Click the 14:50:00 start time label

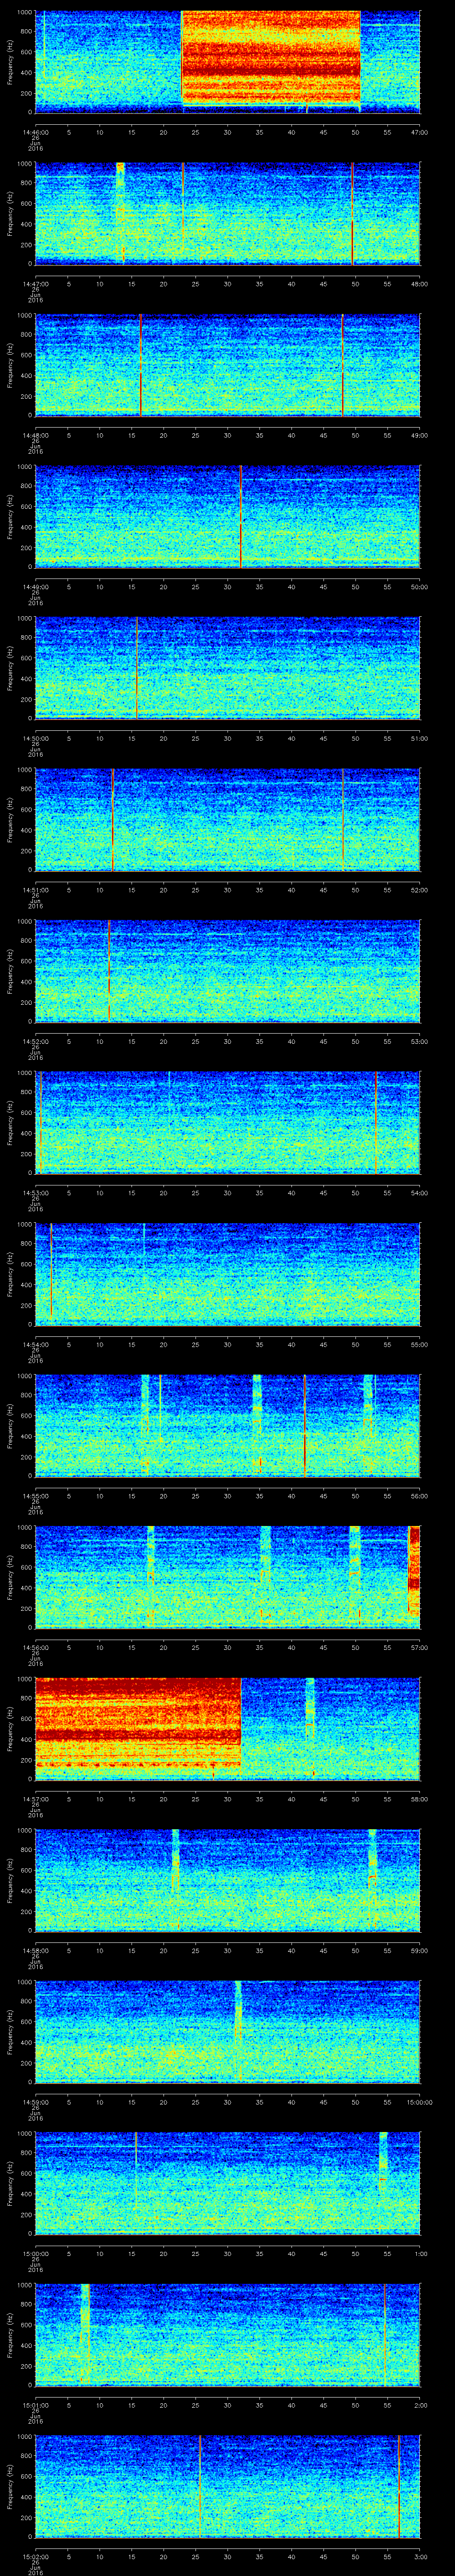pyautogui.click(x=35, y=738)
